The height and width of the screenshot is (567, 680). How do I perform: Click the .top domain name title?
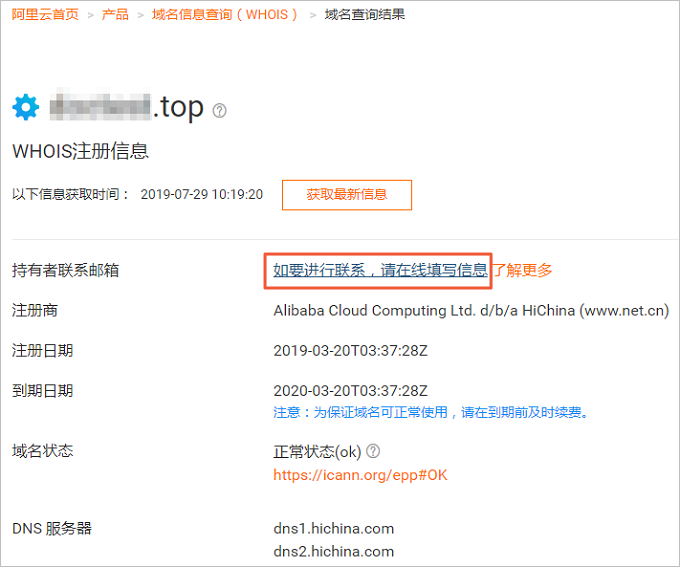pos(126,107)
